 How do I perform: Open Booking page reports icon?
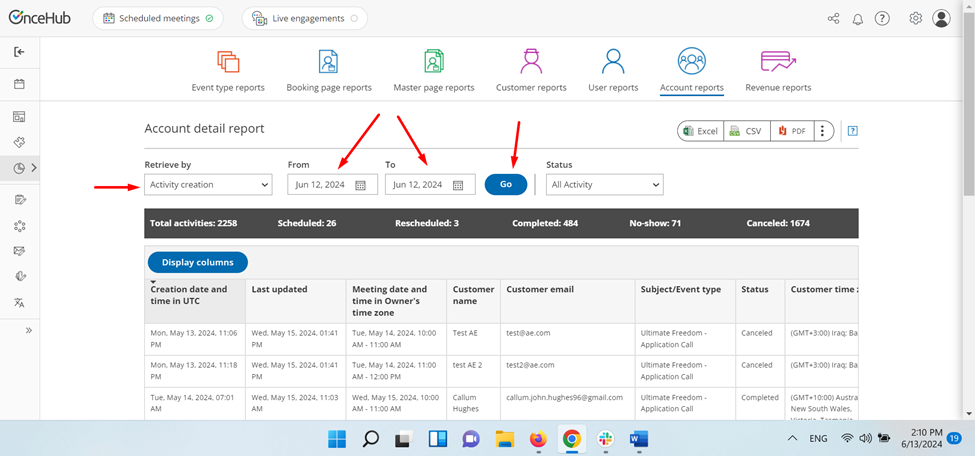pyautogui.click(x=328, y=62)
